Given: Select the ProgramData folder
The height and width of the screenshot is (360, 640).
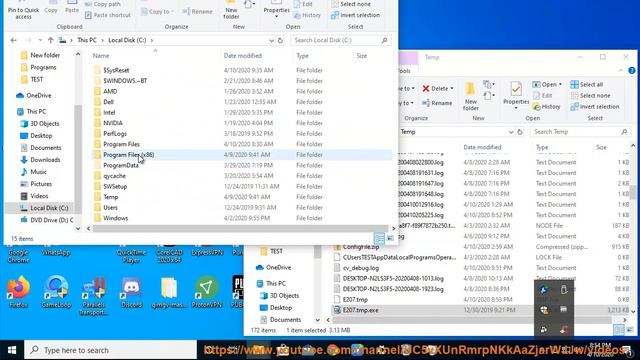Looking at the screenshot, I should (242, 165).
